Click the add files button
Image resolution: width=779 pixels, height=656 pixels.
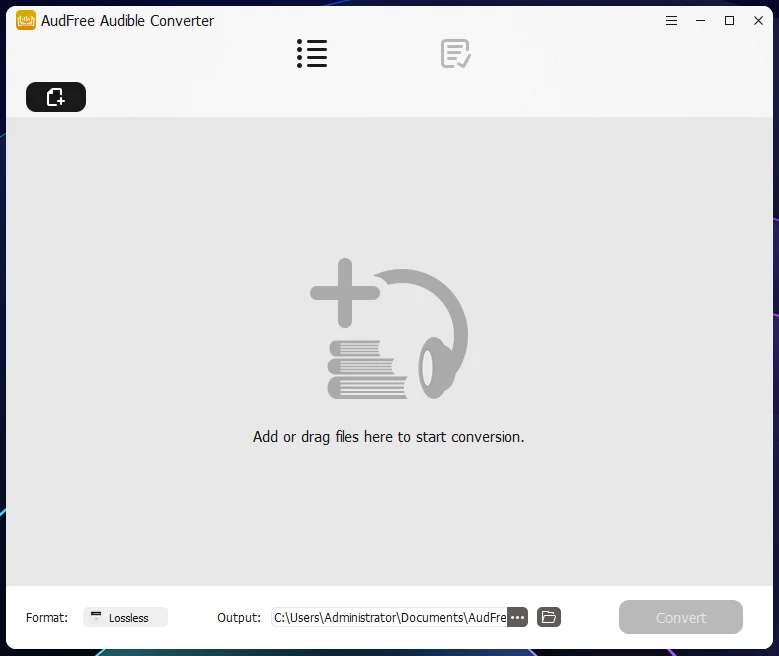point(56,97)
